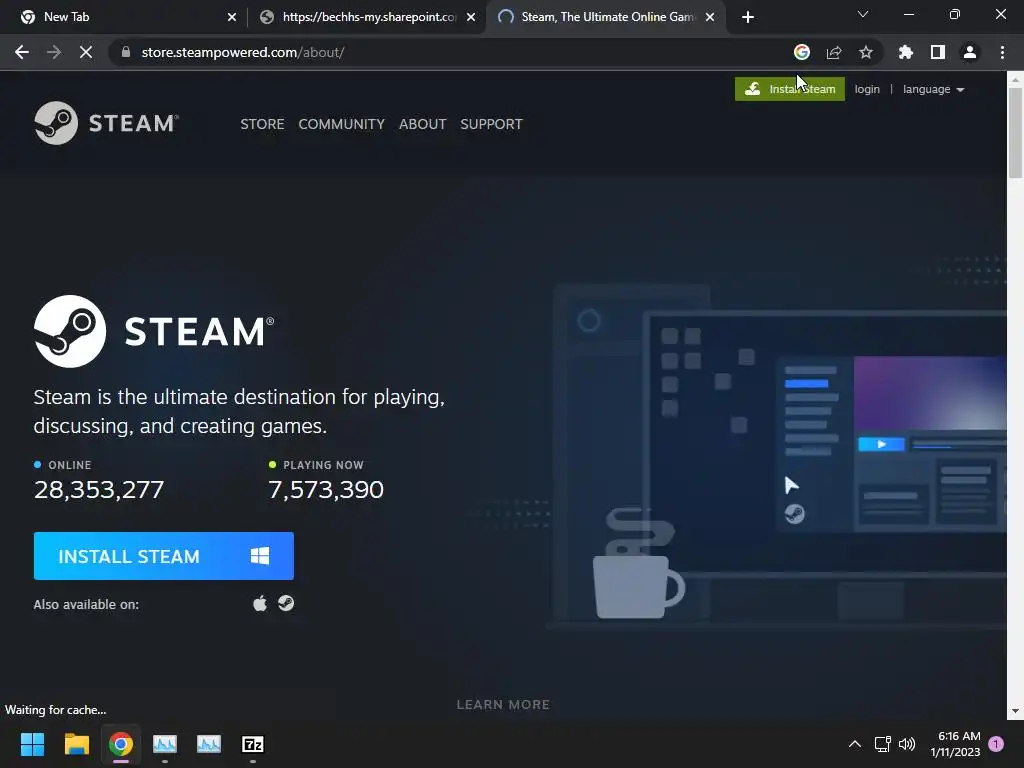Open the Chrome extensions puzzle icon
This screenshot has width=1024, height=768.
pos(906,52)
